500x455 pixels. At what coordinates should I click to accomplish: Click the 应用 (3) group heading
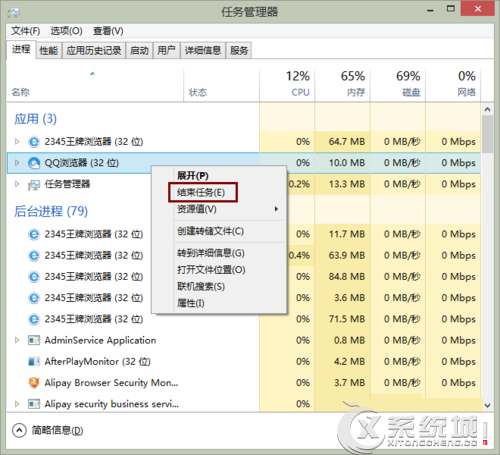(35, 119)
